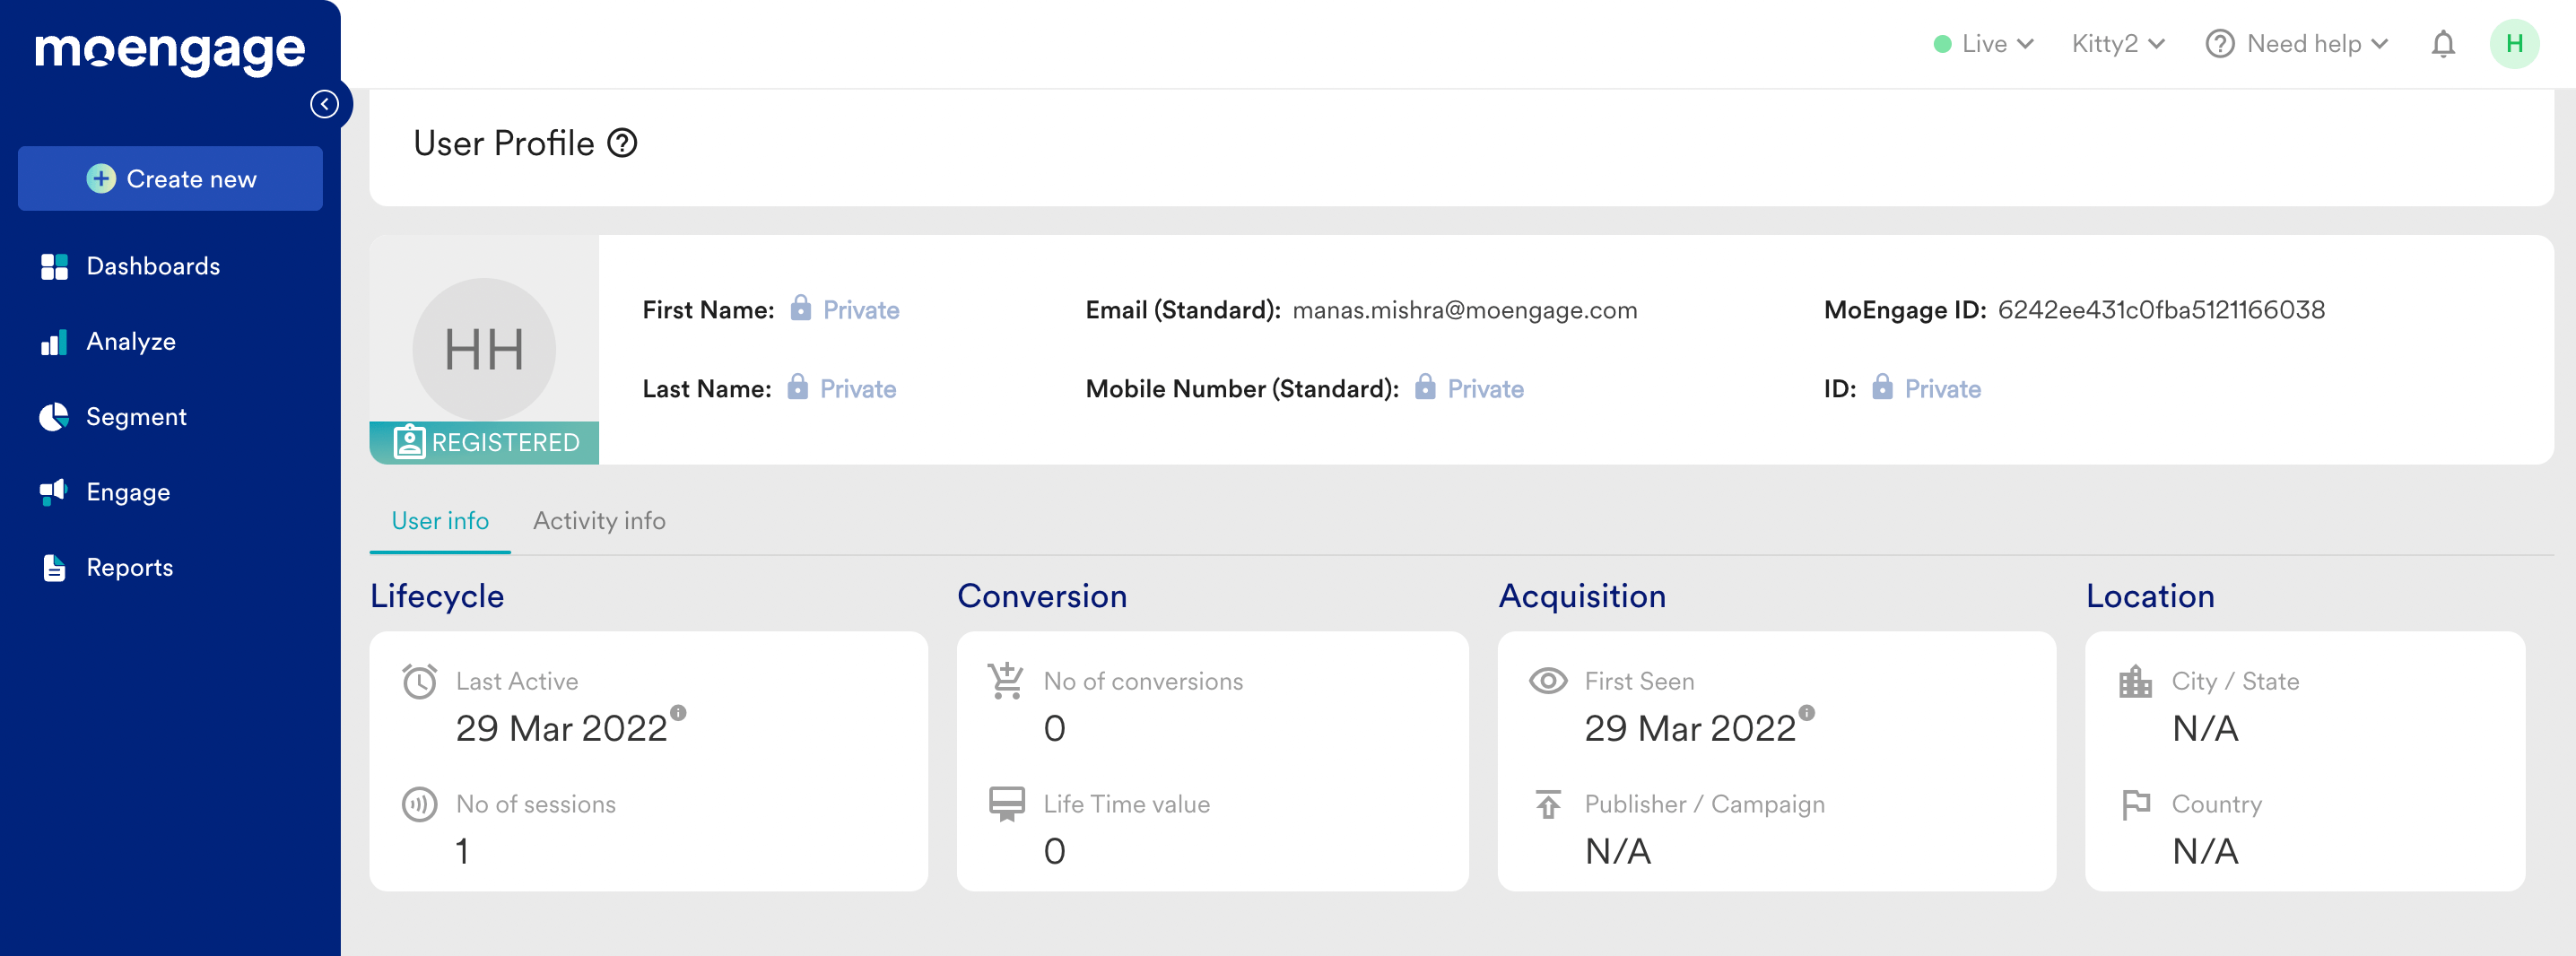Click the First Seen info icon

[1806, 712]
